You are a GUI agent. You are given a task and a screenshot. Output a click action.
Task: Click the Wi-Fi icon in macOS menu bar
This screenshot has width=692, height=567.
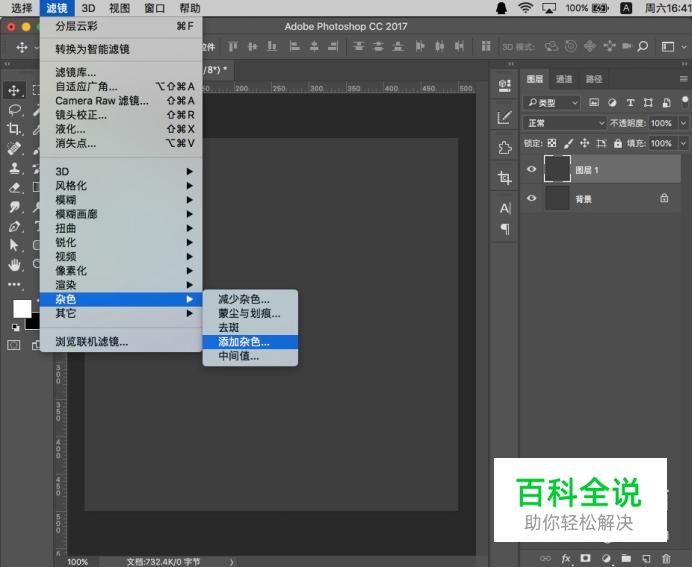tap(525, 8)
